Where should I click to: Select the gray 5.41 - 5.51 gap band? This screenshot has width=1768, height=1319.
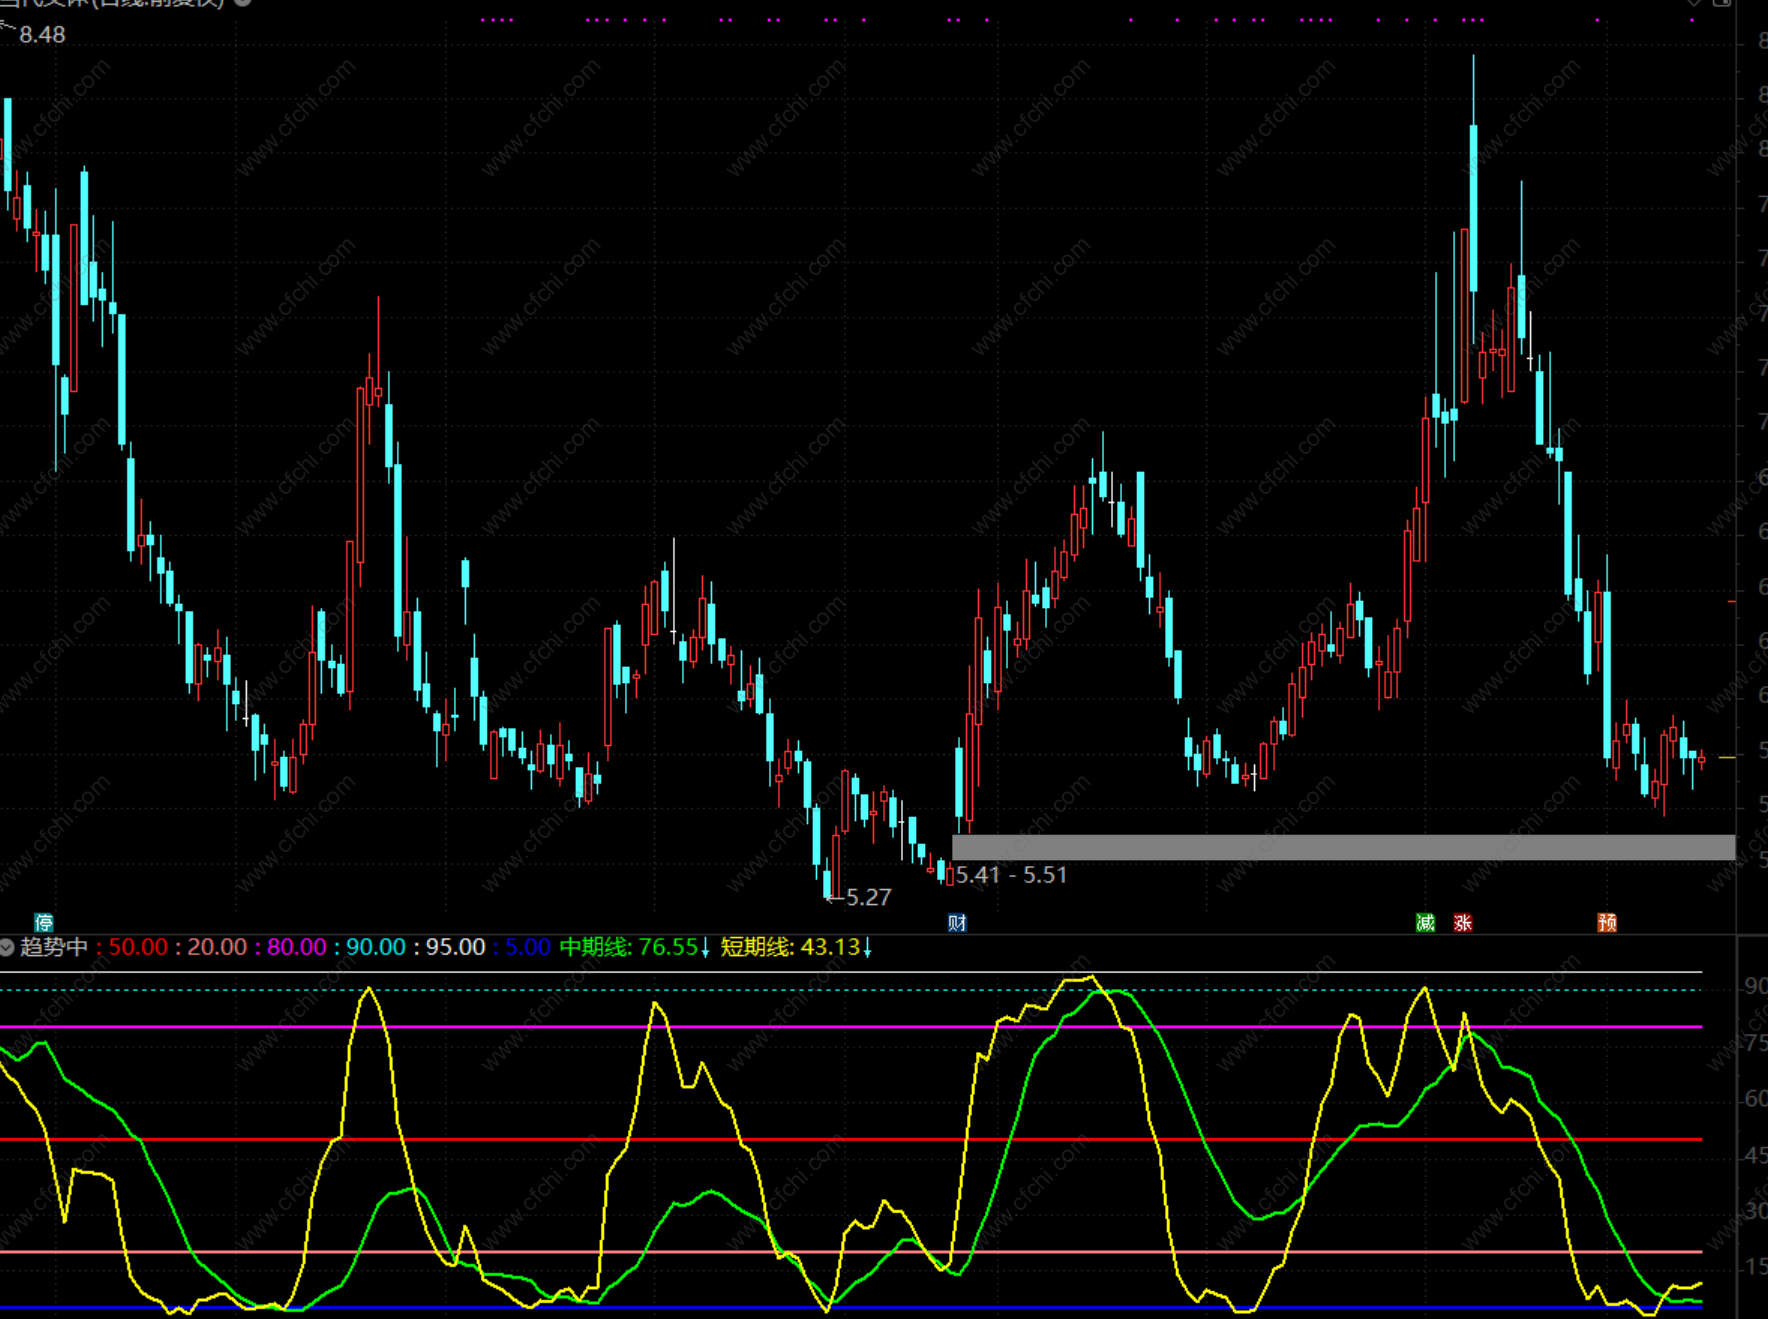pyautogui.click(x=1342, y=847)
